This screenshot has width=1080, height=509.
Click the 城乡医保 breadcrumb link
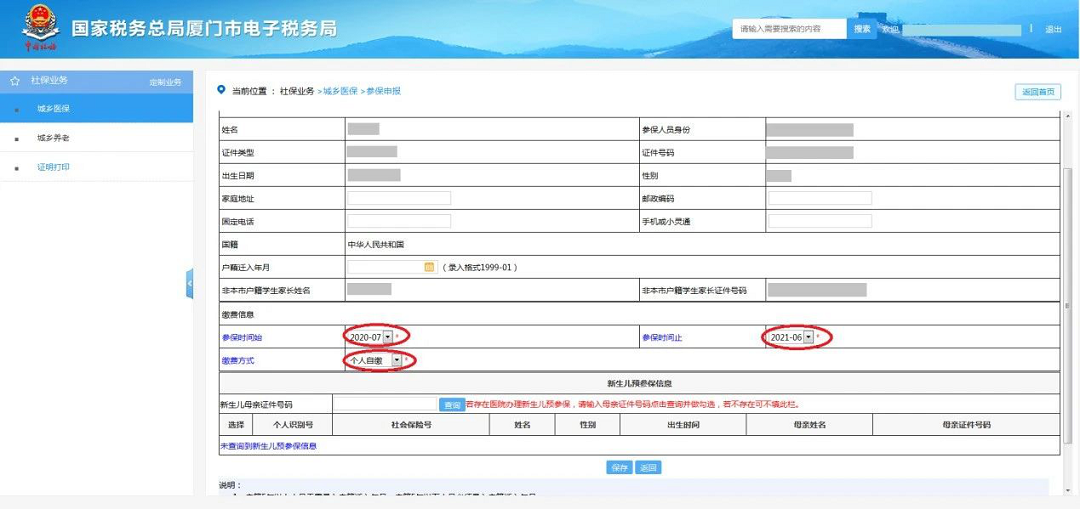(340, 90)
